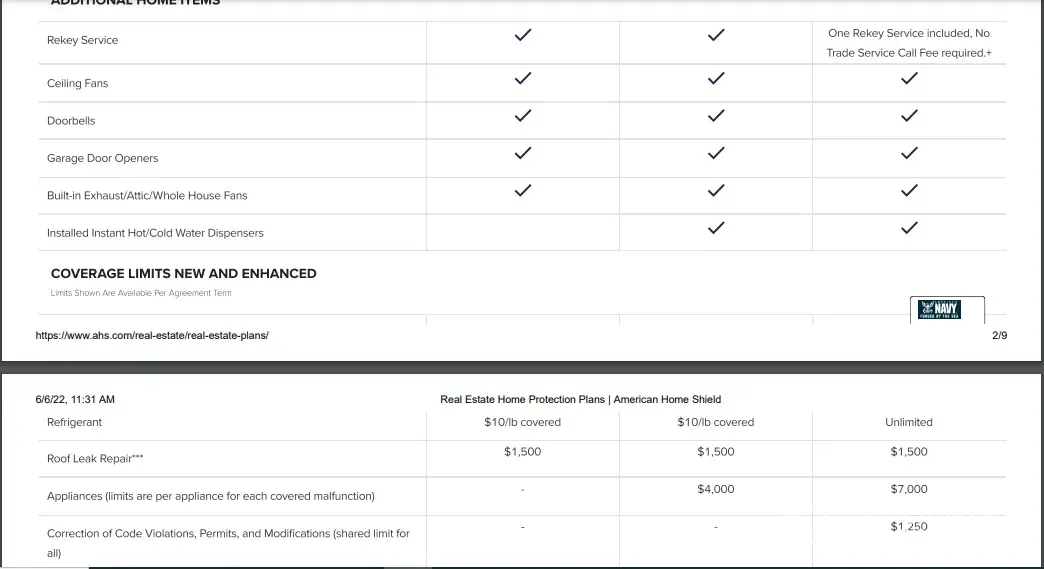Click Garage Door Openers checkmark in first column
Screen dimensions: 1044x569
click(522, 154)
